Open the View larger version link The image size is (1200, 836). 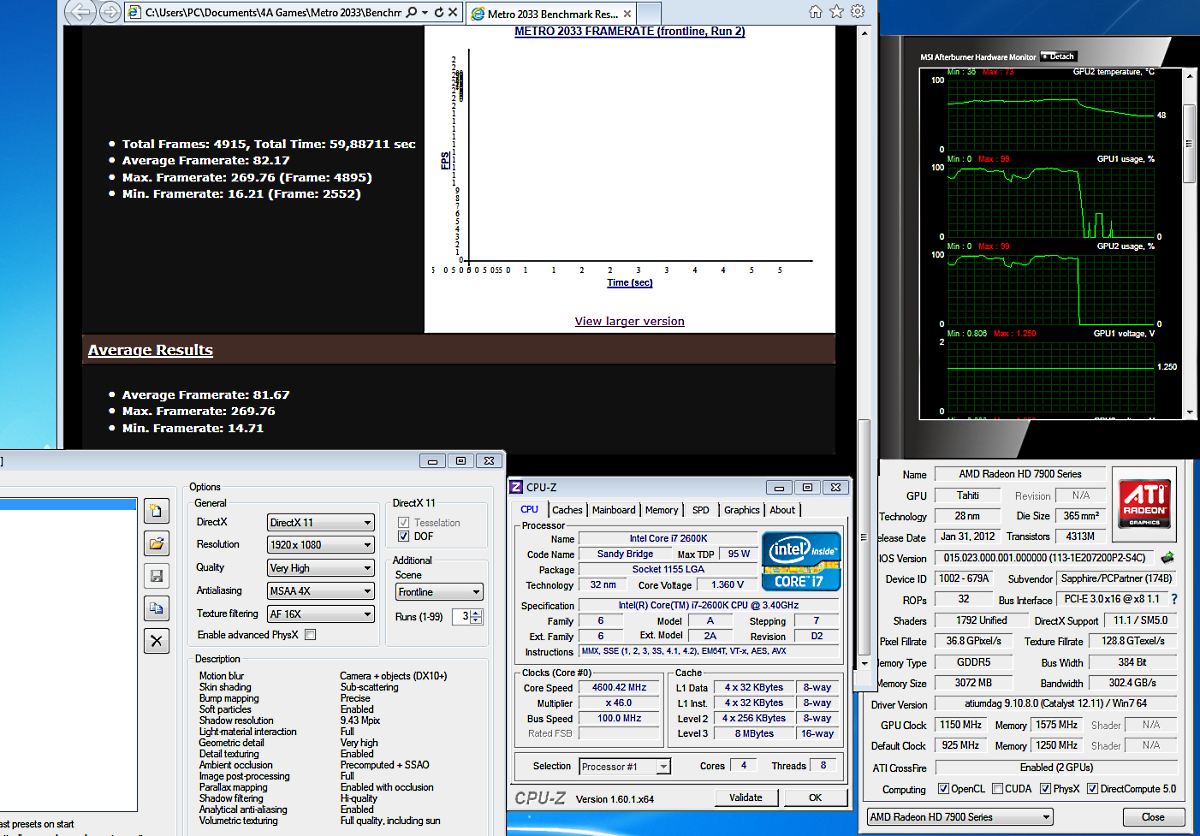(x=630, y=321)
